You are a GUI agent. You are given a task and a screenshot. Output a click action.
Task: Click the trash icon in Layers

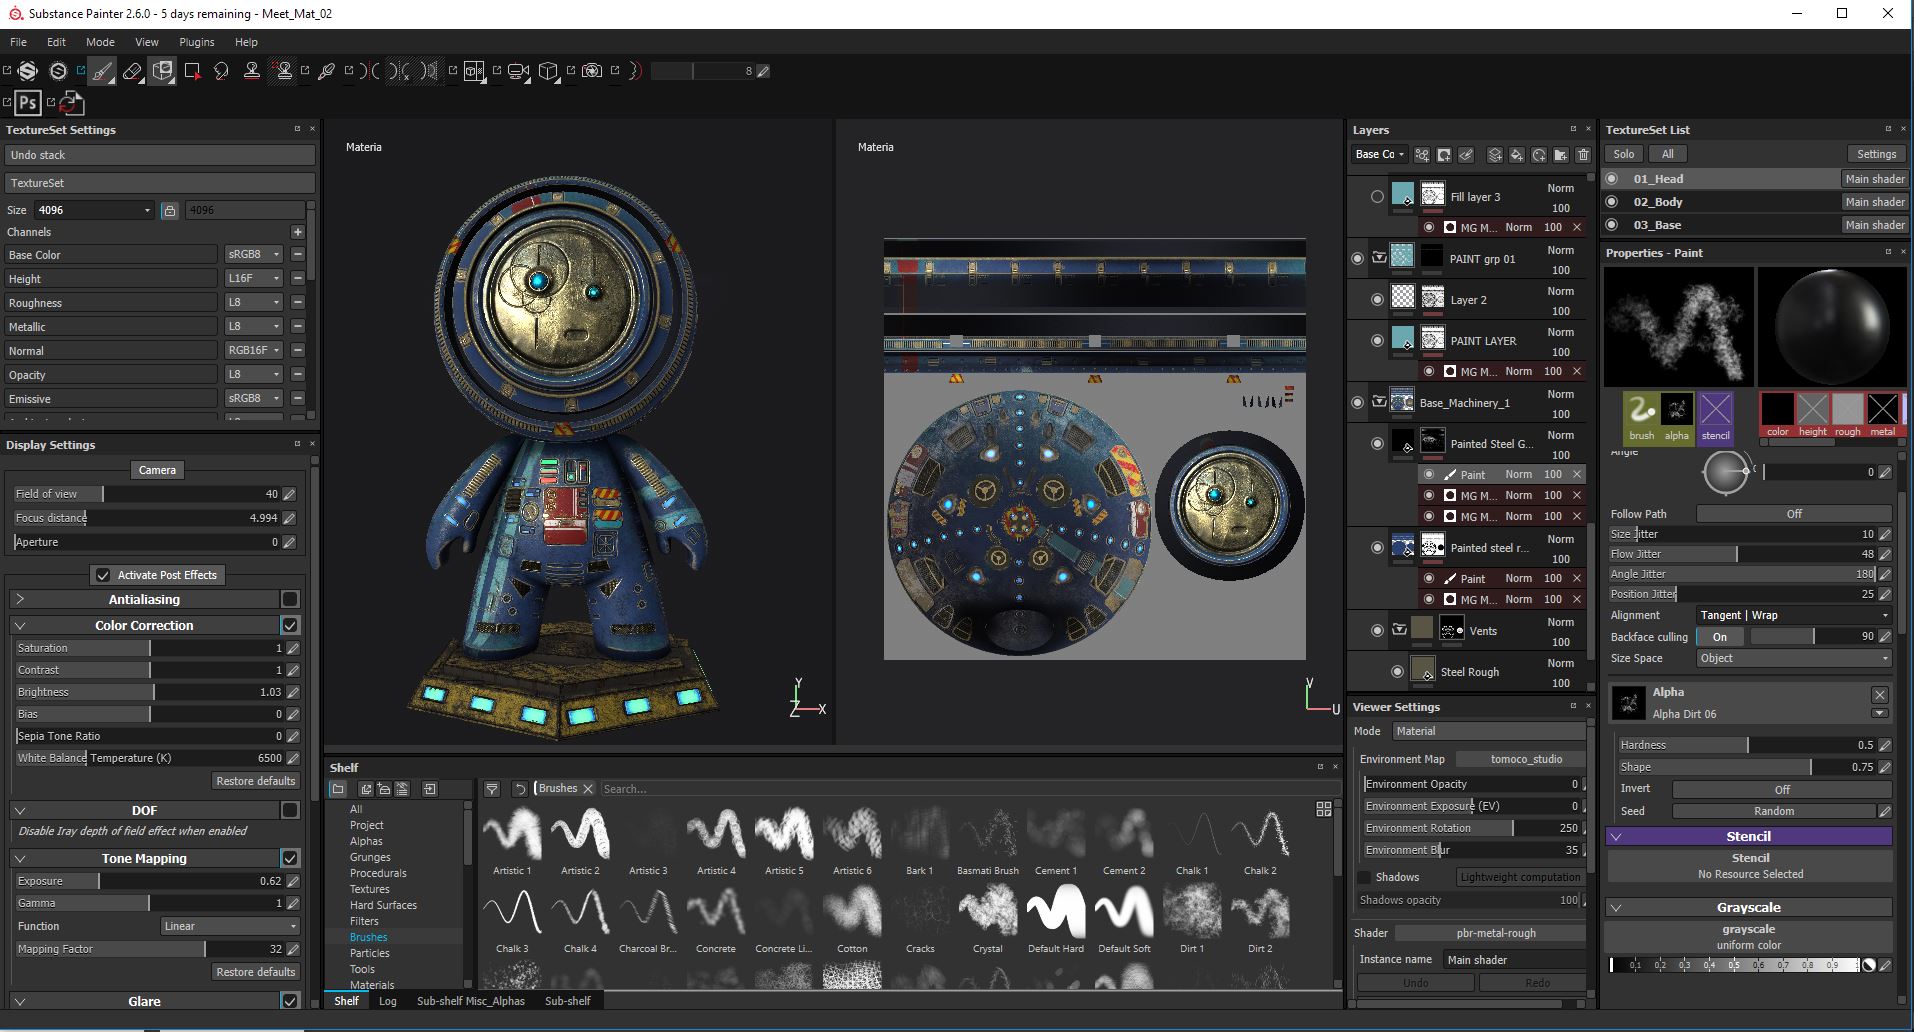pos(1583,155)
